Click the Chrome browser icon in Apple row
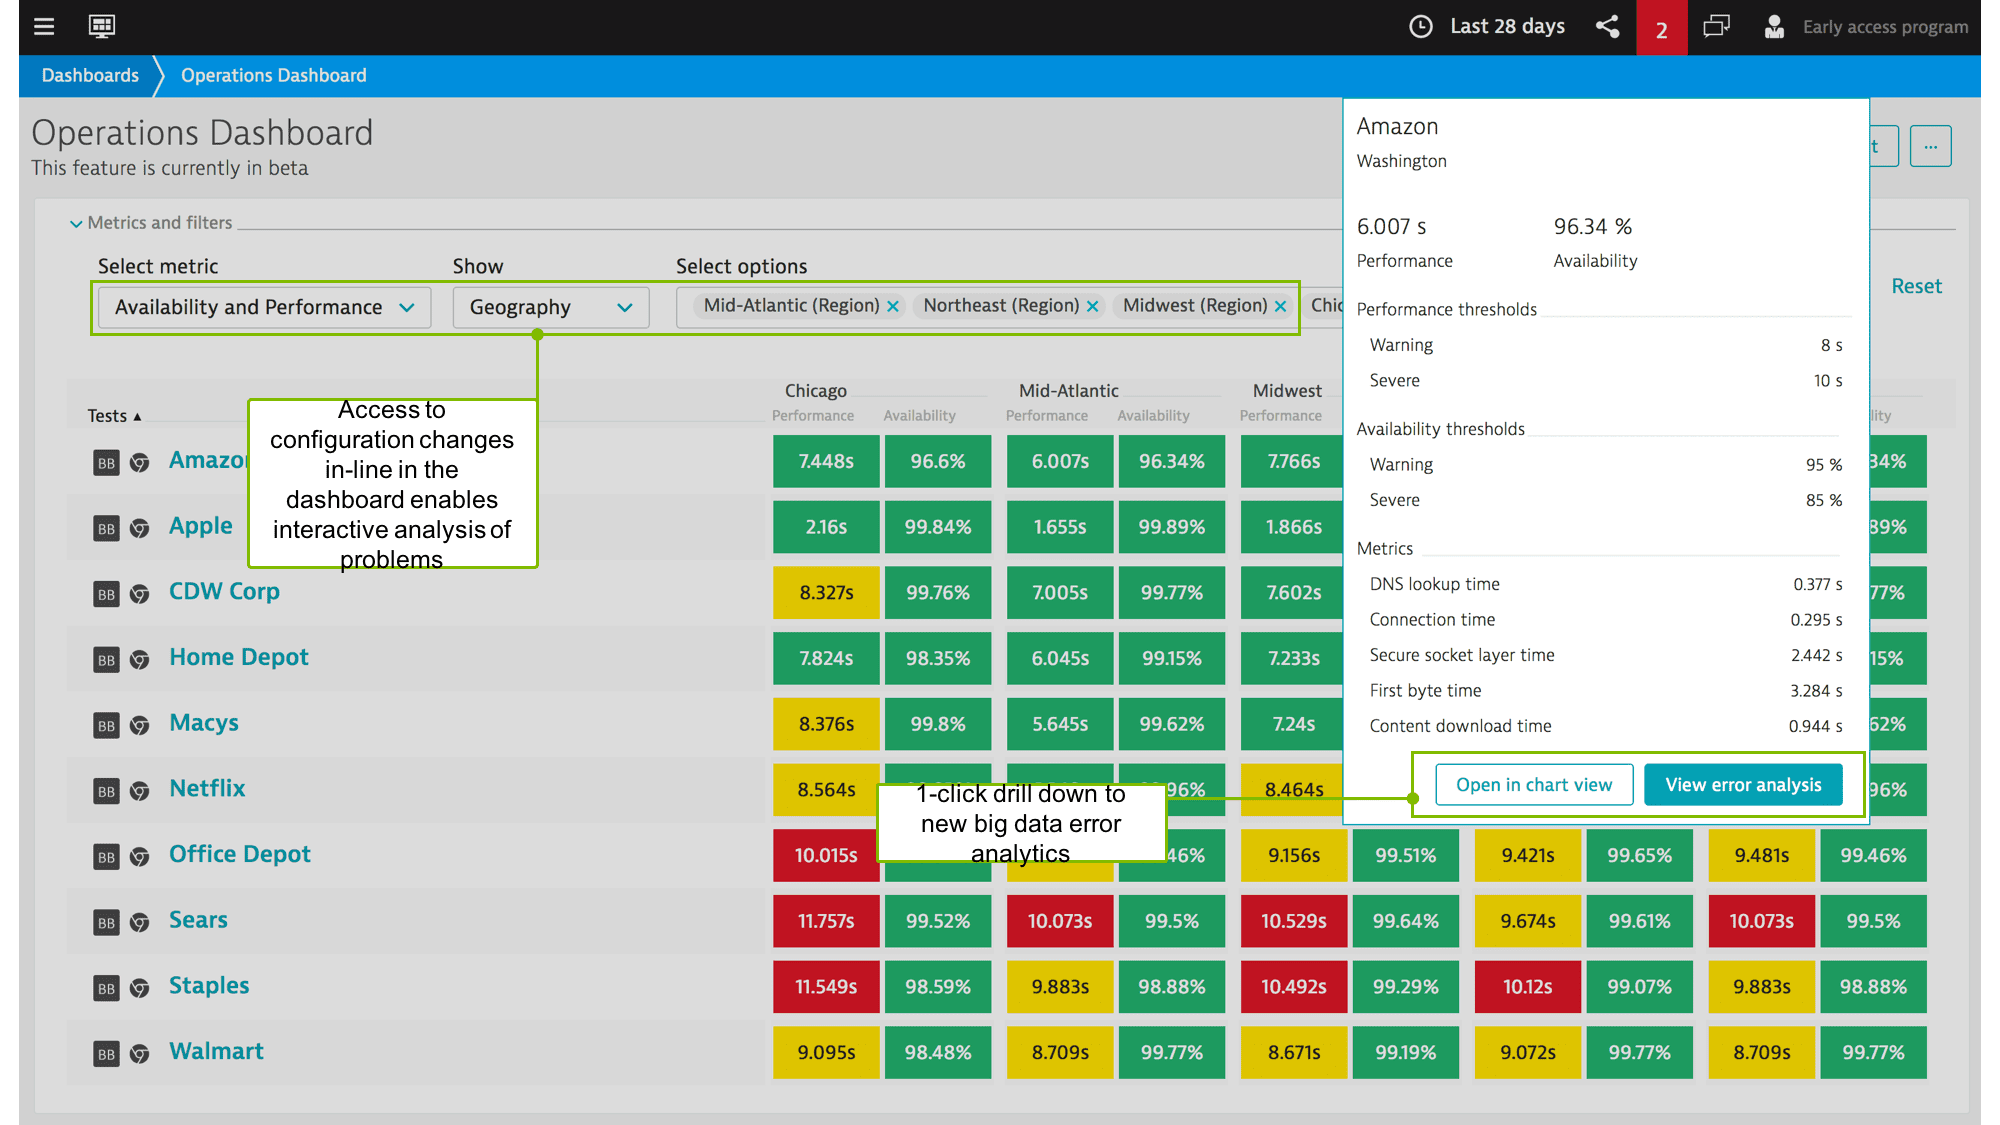The height and width of the screenshot is (1125, 2000). tap(140, 528)
